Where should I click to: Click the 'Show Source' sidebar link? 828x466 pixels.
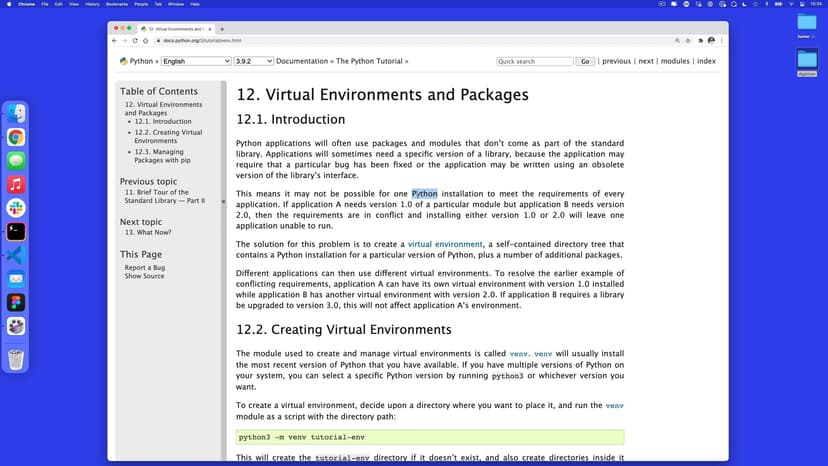(144, 276)
